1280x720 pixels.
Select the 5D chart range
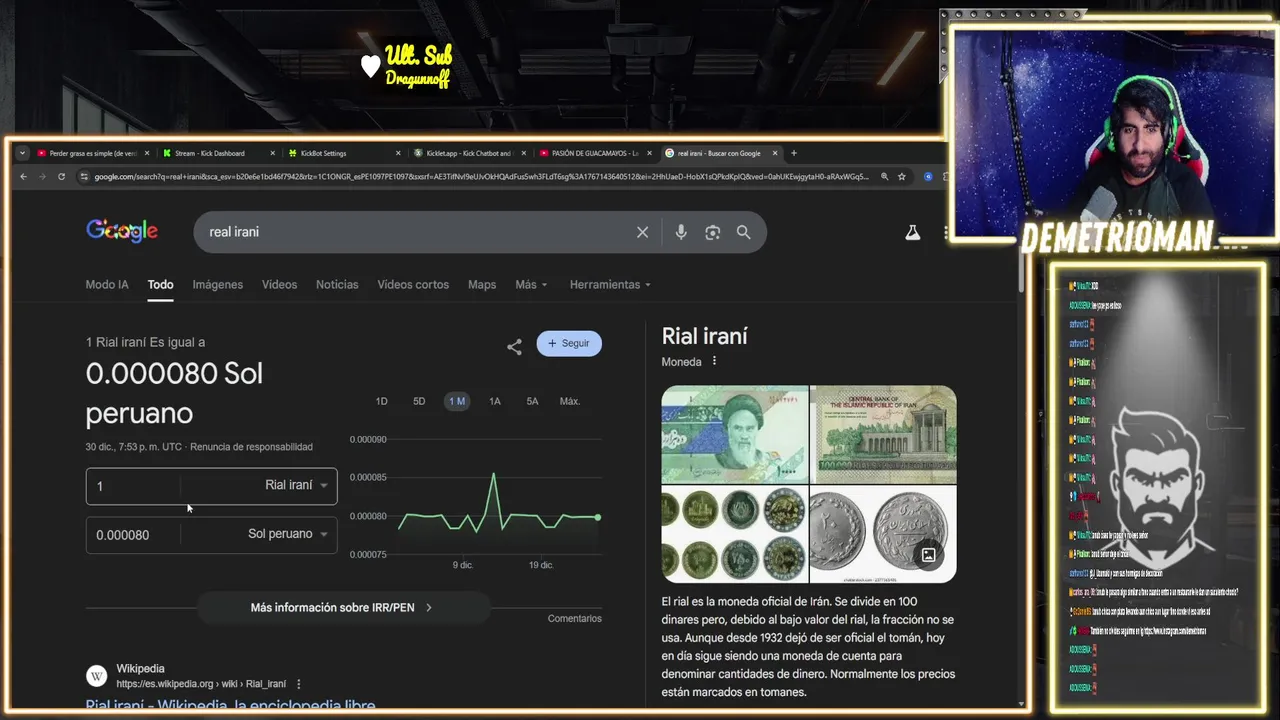click(x=419, y=401)
